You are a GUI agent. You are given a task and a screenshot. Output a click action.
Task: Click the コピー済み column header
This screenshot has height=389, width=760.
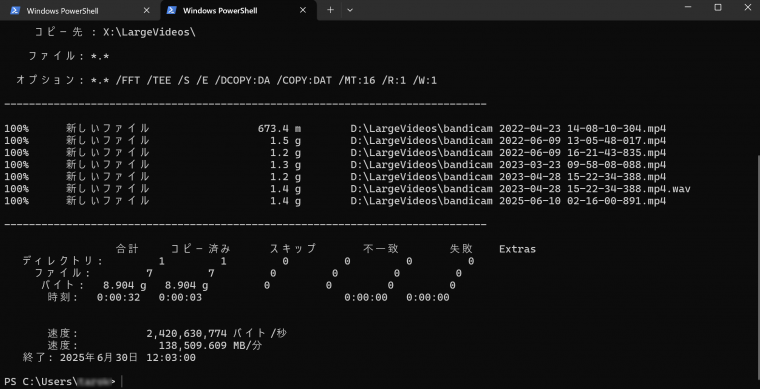click(201, 249)
